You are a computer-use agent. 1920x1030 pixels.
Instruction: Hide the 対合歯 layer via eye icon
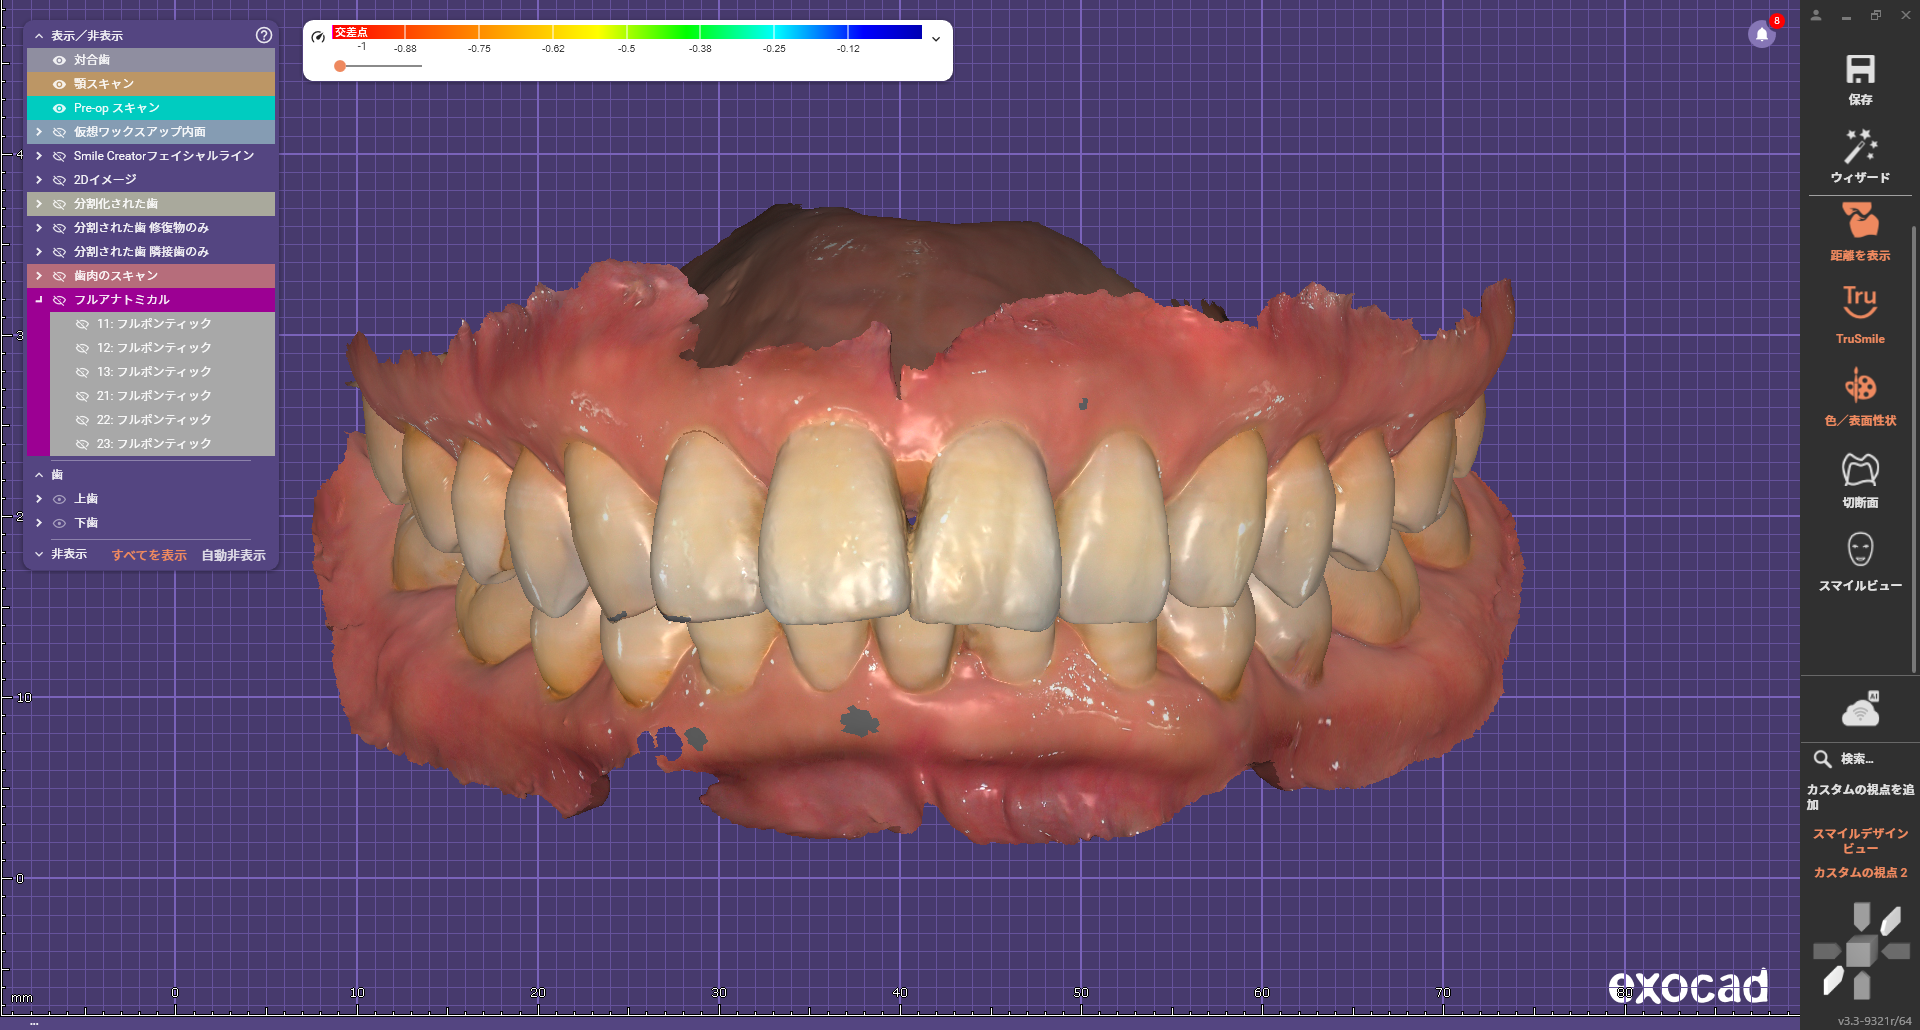coord(59,60)
